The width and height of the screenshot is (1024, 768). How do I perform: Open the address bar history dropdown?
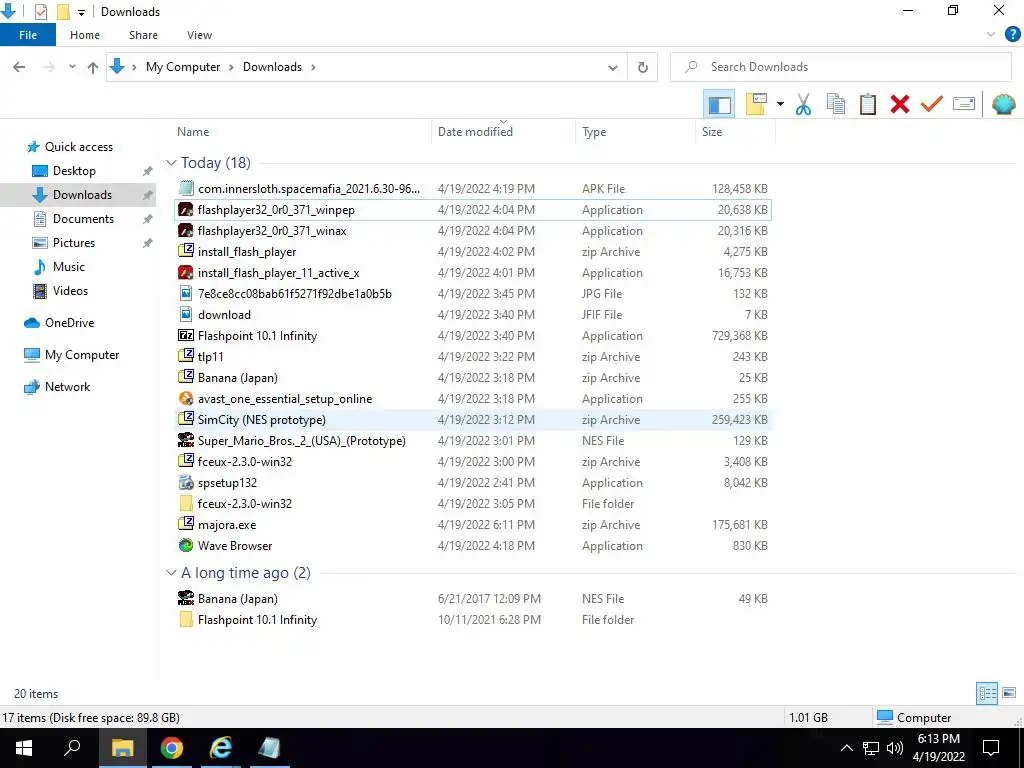click(x=613, y=67)
